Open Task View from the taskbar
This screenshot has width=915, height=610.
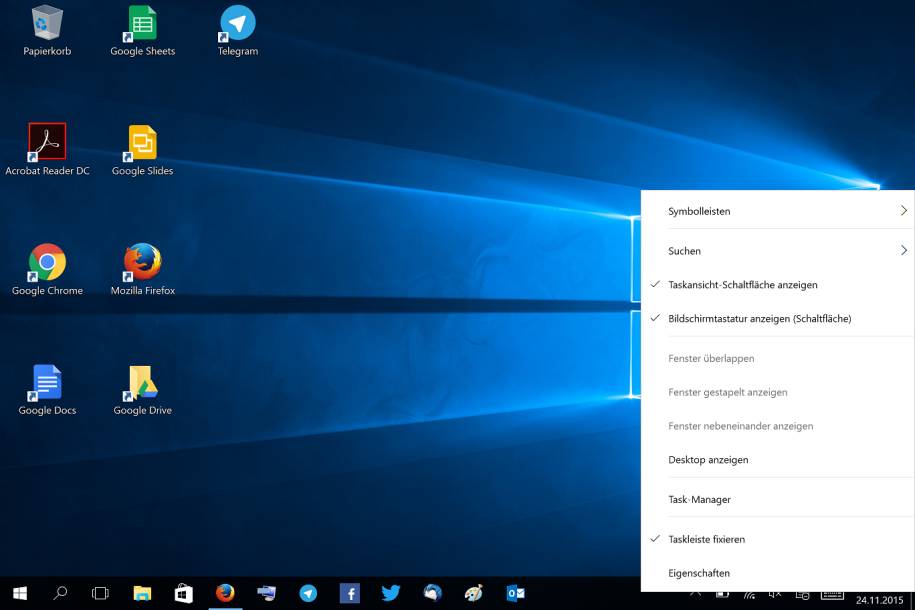coord(100,593)
